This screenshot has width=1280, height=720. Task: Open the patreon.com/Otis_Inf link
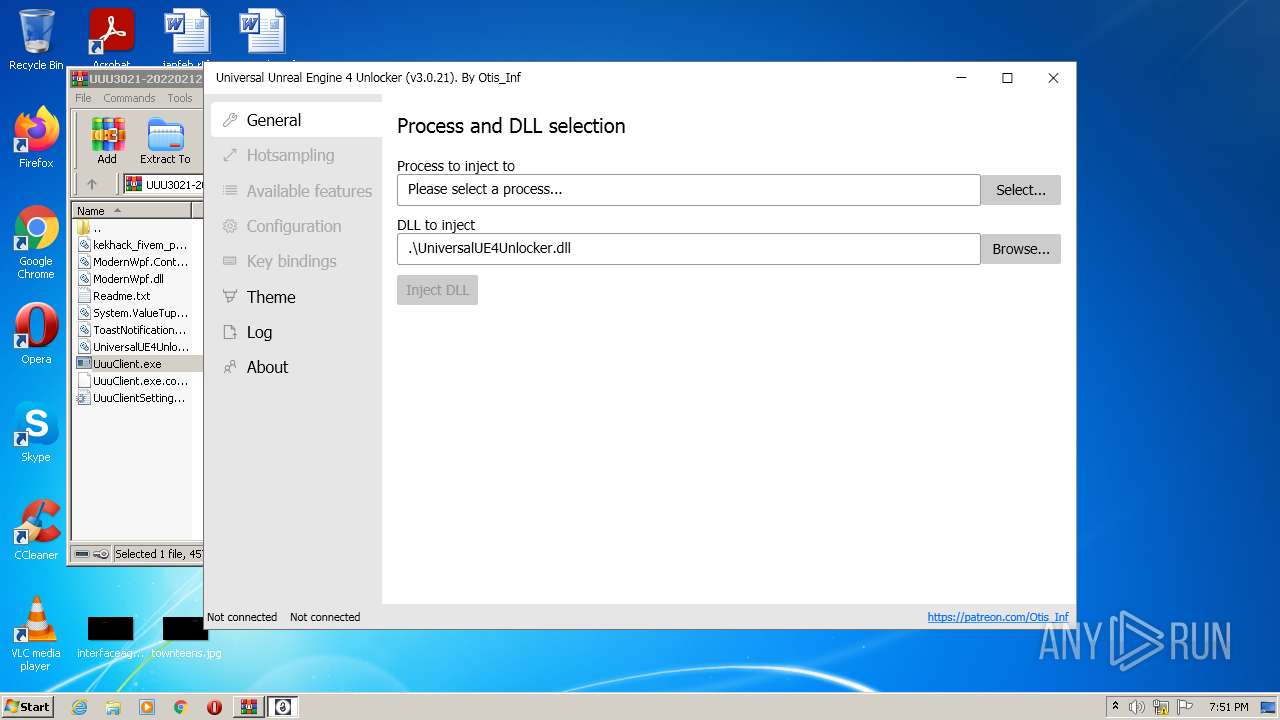998,617
